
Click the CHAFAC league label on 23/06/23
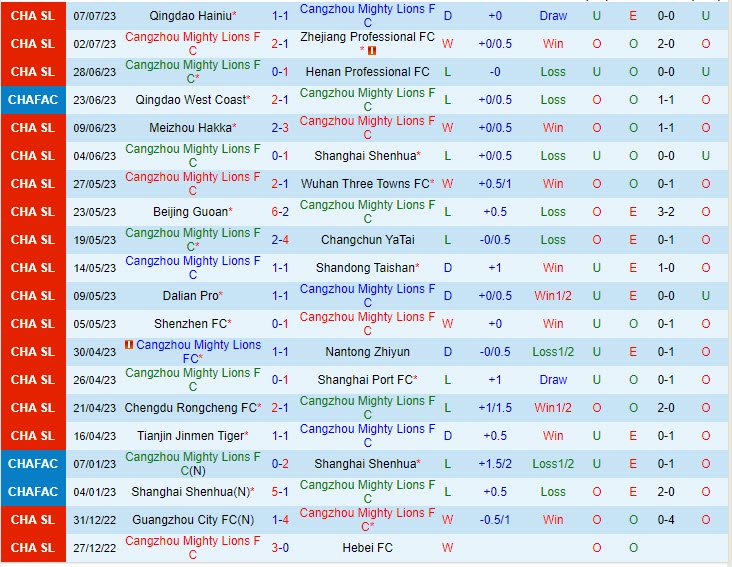33,100
